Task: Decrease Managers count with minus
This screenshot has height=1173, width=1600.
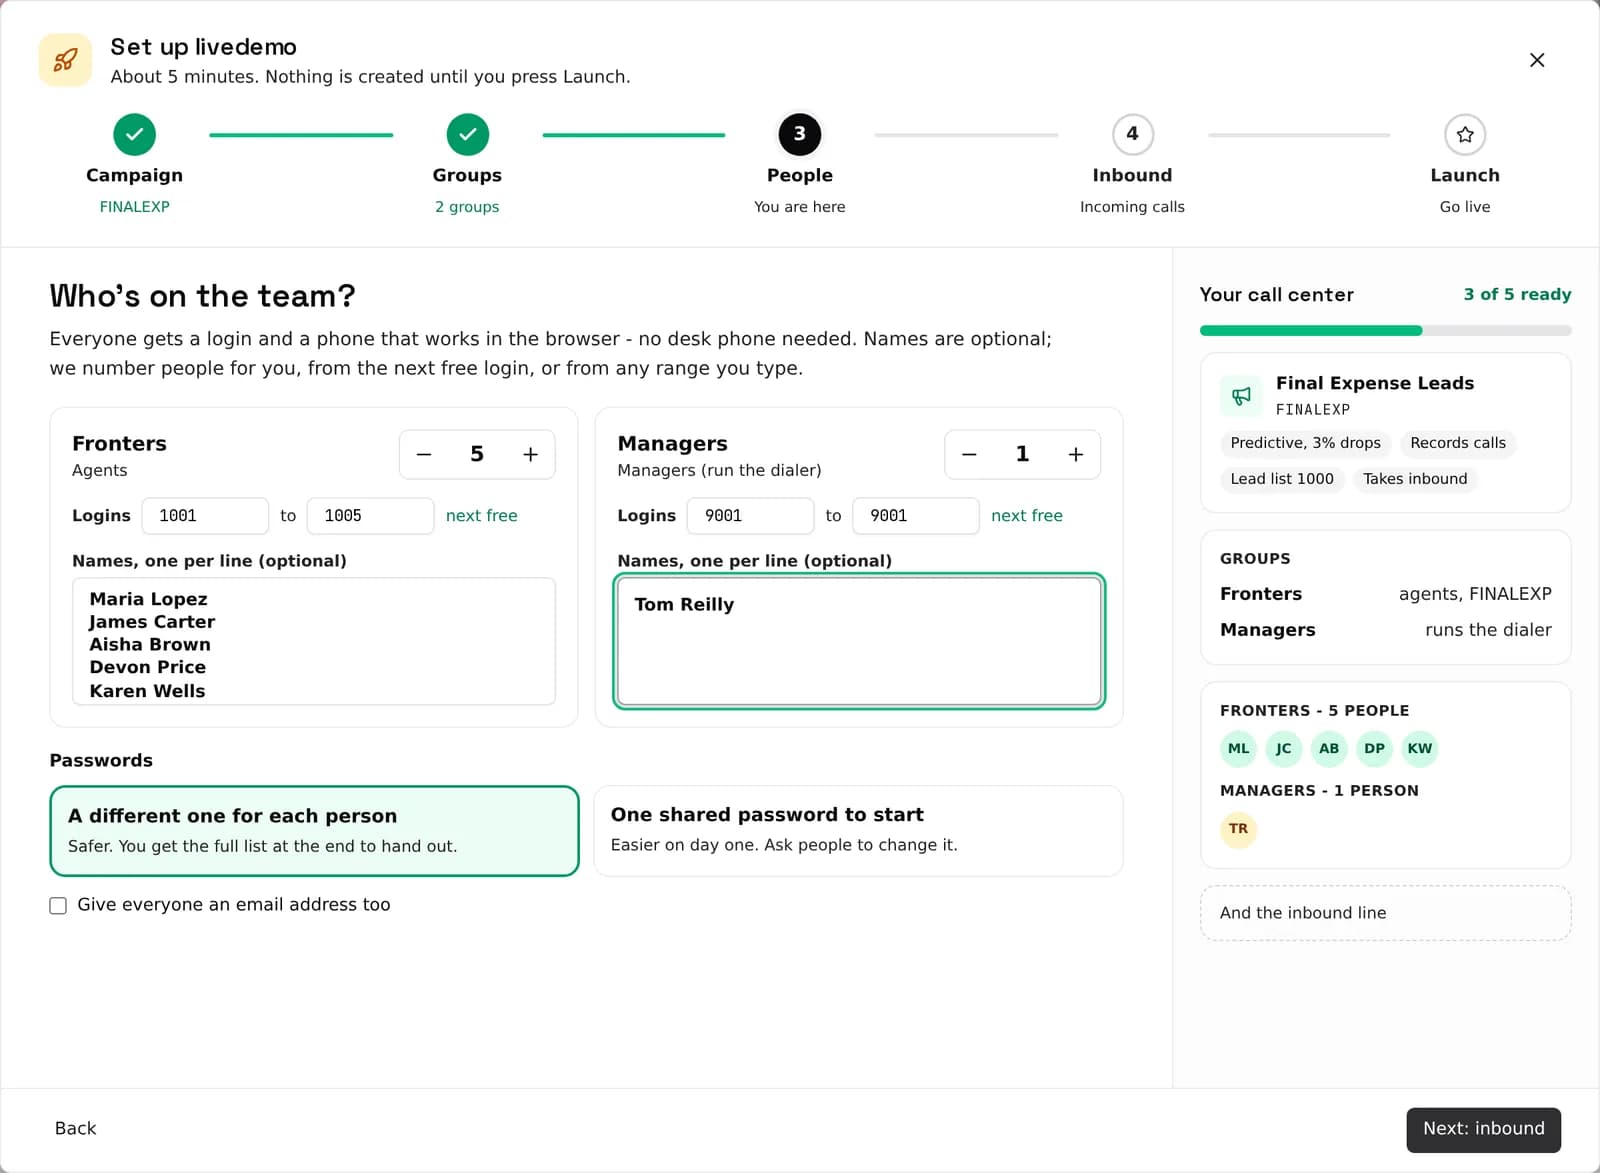Action: [969, 454]
